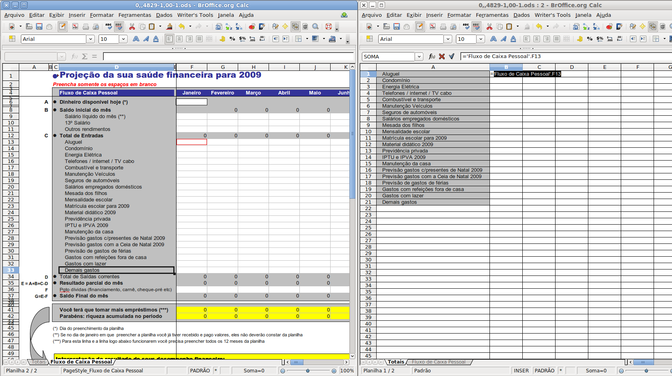
Task: Adjust zoom slider in left status bar
Action: point(308,371)
